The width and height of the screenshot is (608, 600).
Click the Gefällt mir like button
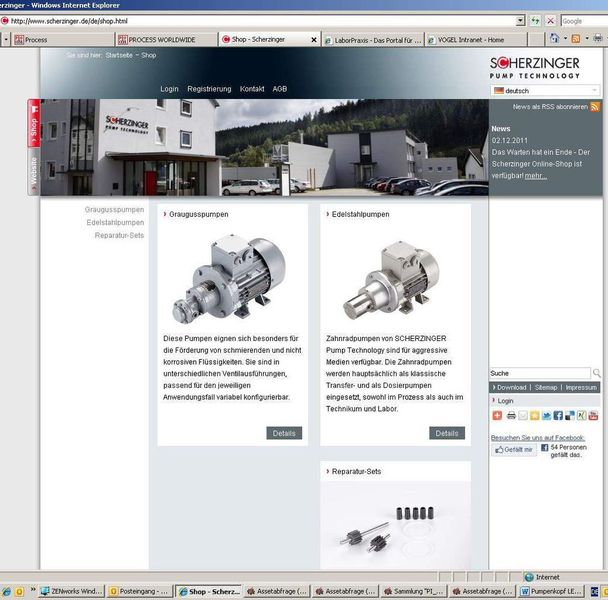(514, 450)
